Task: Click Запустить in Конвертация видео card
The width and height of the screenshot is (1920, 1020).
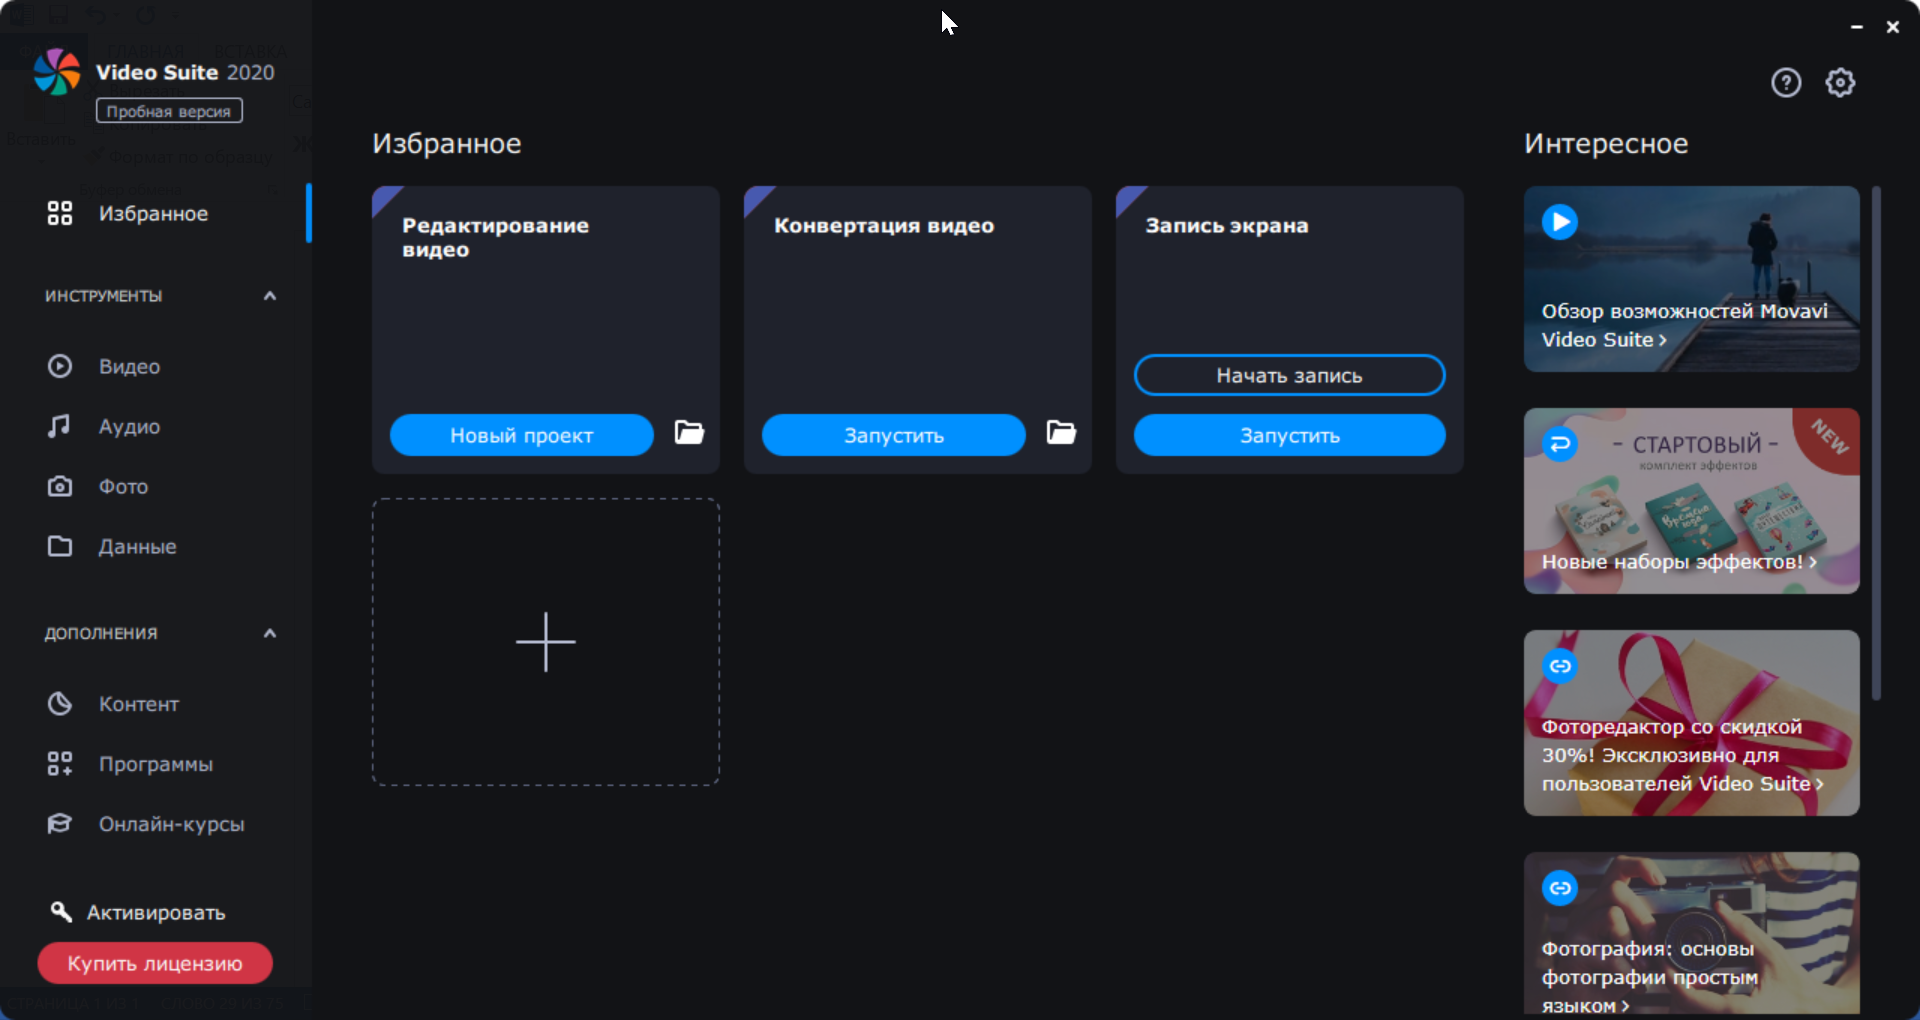Action: click(x=894, y=435)
